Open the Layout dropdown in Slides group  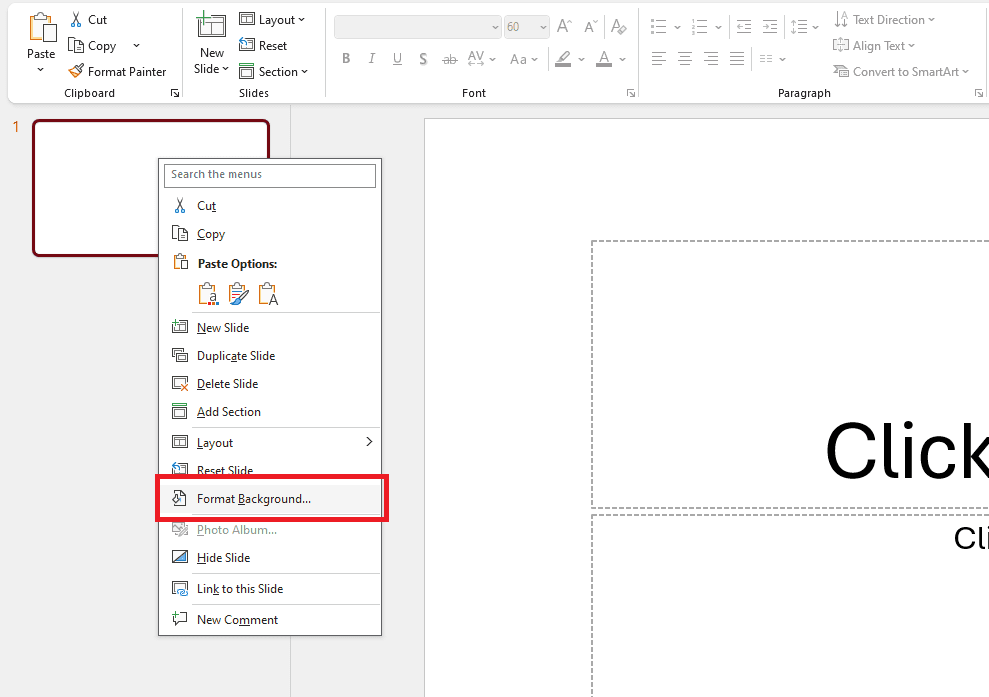click(x=272, y=20)
